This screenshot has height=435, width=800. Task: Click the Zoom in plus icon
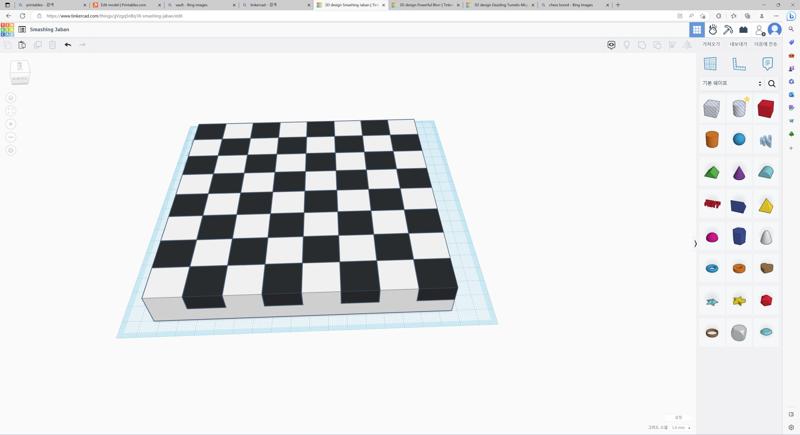point(11,124)
